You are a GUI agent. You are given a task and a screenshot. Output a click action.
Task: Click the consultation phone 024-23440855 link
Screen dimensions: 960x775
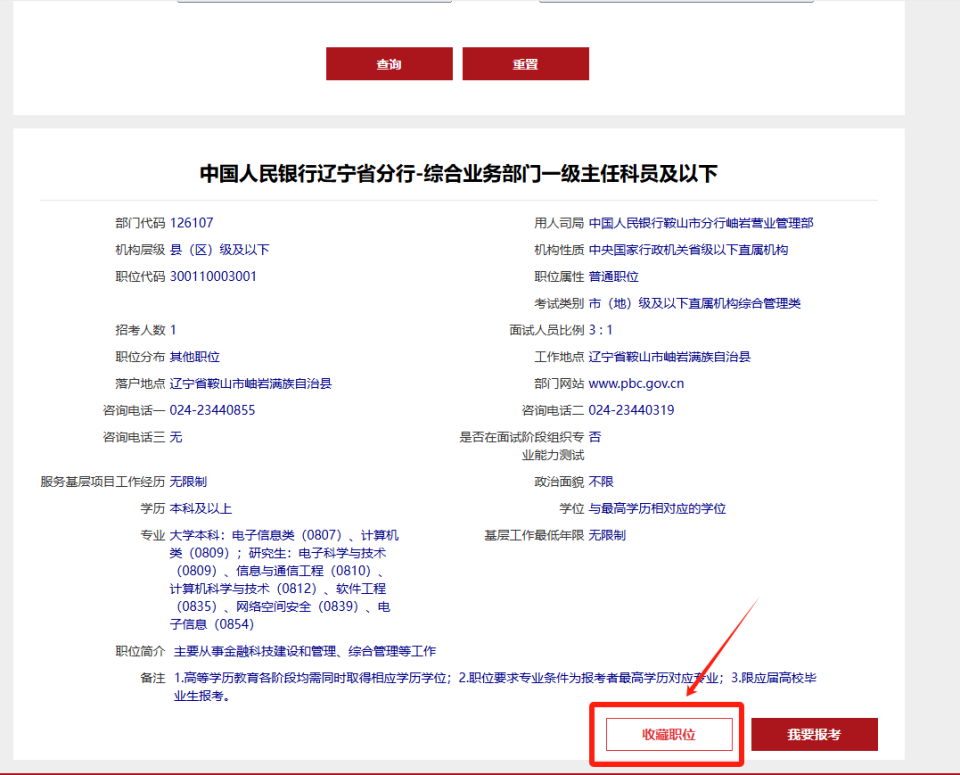tap(214, 409)
